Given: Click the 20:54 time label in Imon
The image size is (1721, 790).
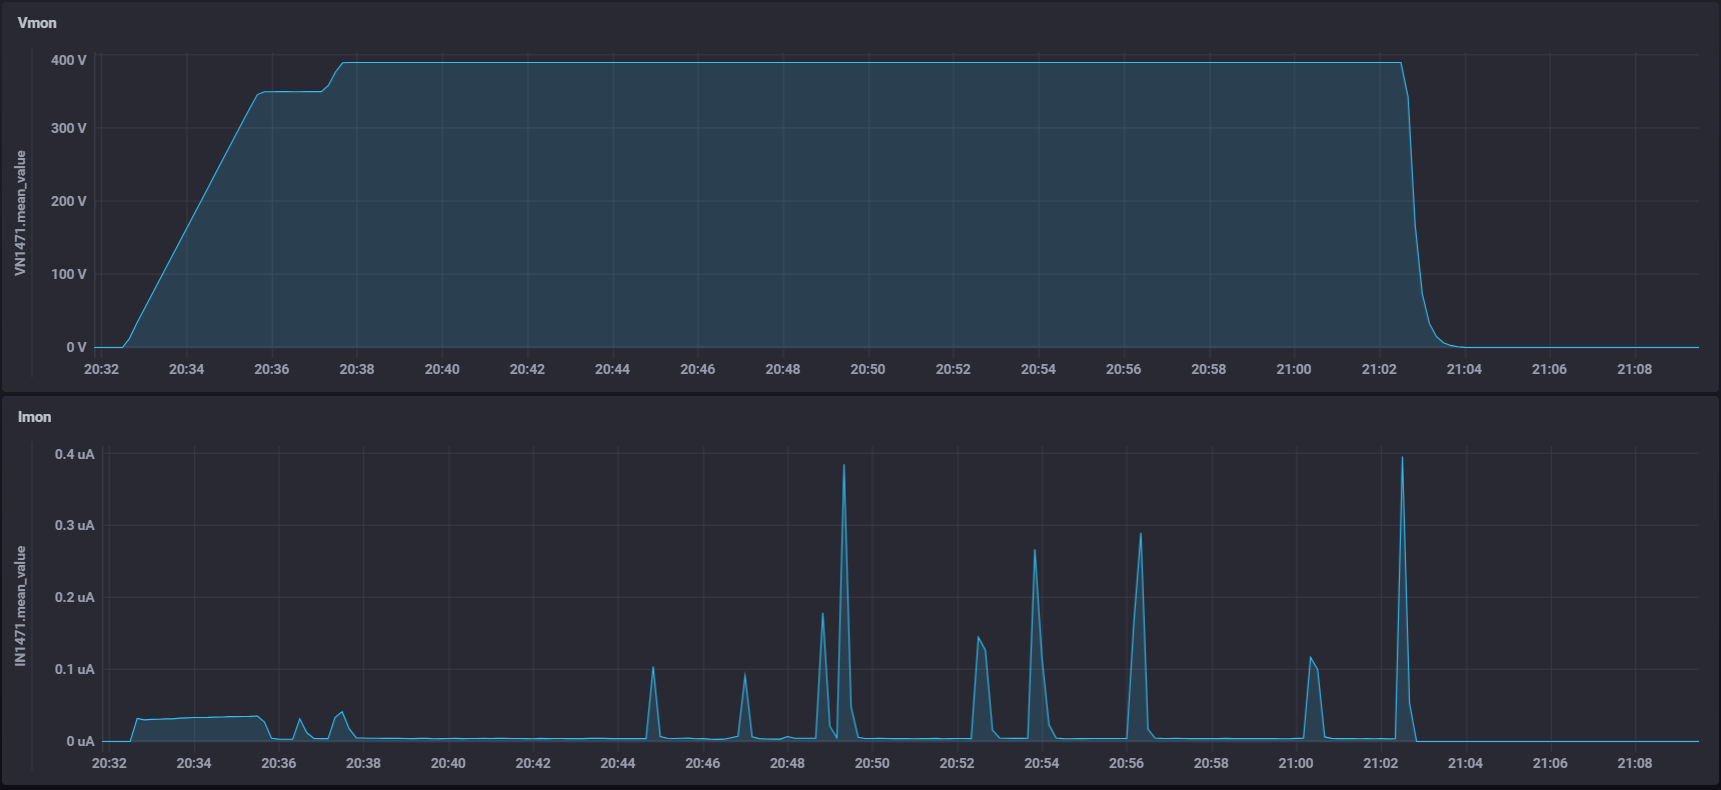Looking at the screenshot, I should click(x=1042, y=763).
